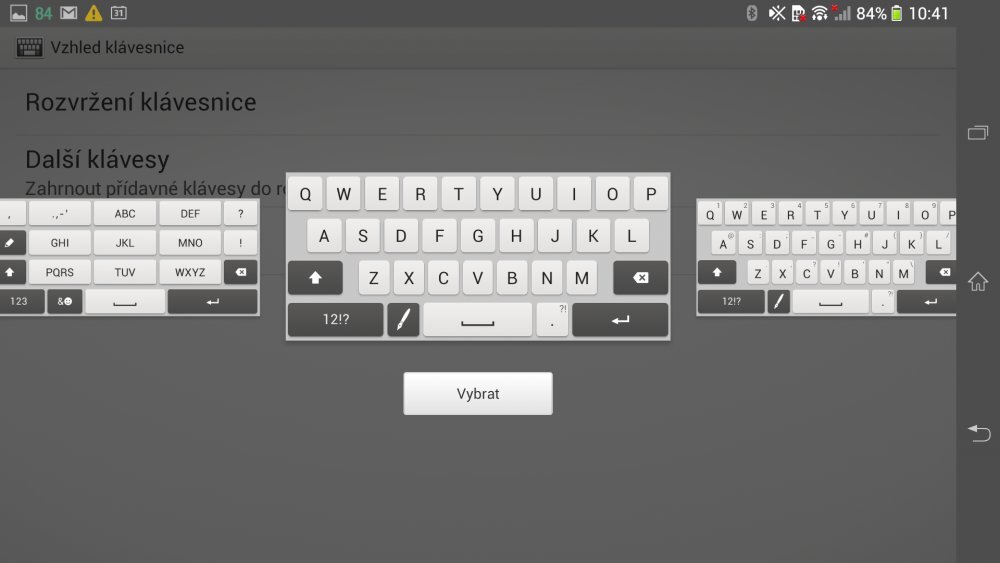Tap the backspace key on center keyboard
The image size is (1000, 563).
coord(640,278)
